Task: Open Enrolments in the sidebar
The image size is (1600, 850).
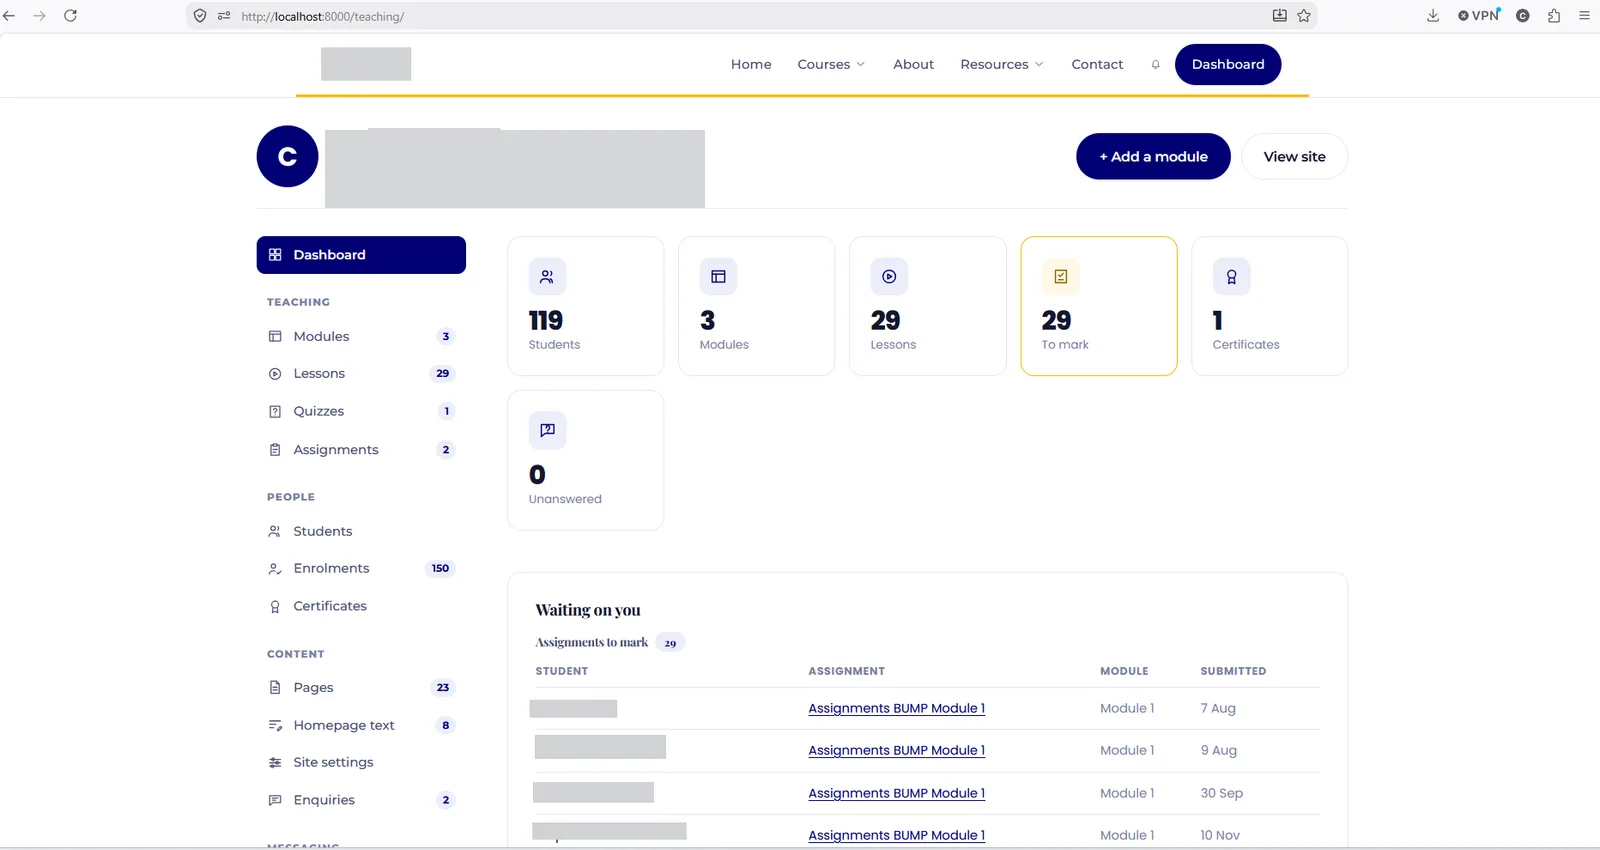Action: [x=361, y=569]
